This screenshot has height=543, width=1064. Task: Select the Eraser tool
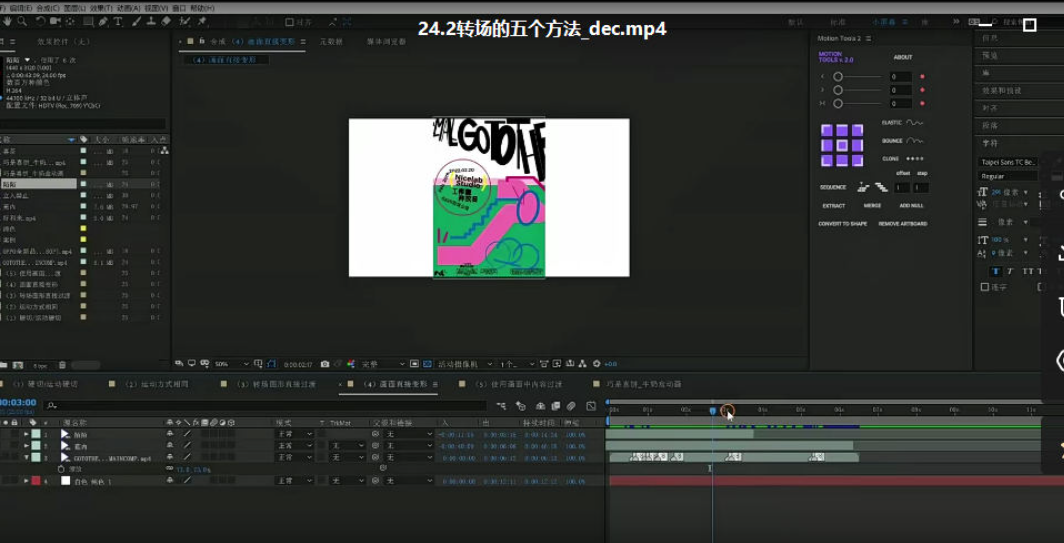click(x=166, y=21)
